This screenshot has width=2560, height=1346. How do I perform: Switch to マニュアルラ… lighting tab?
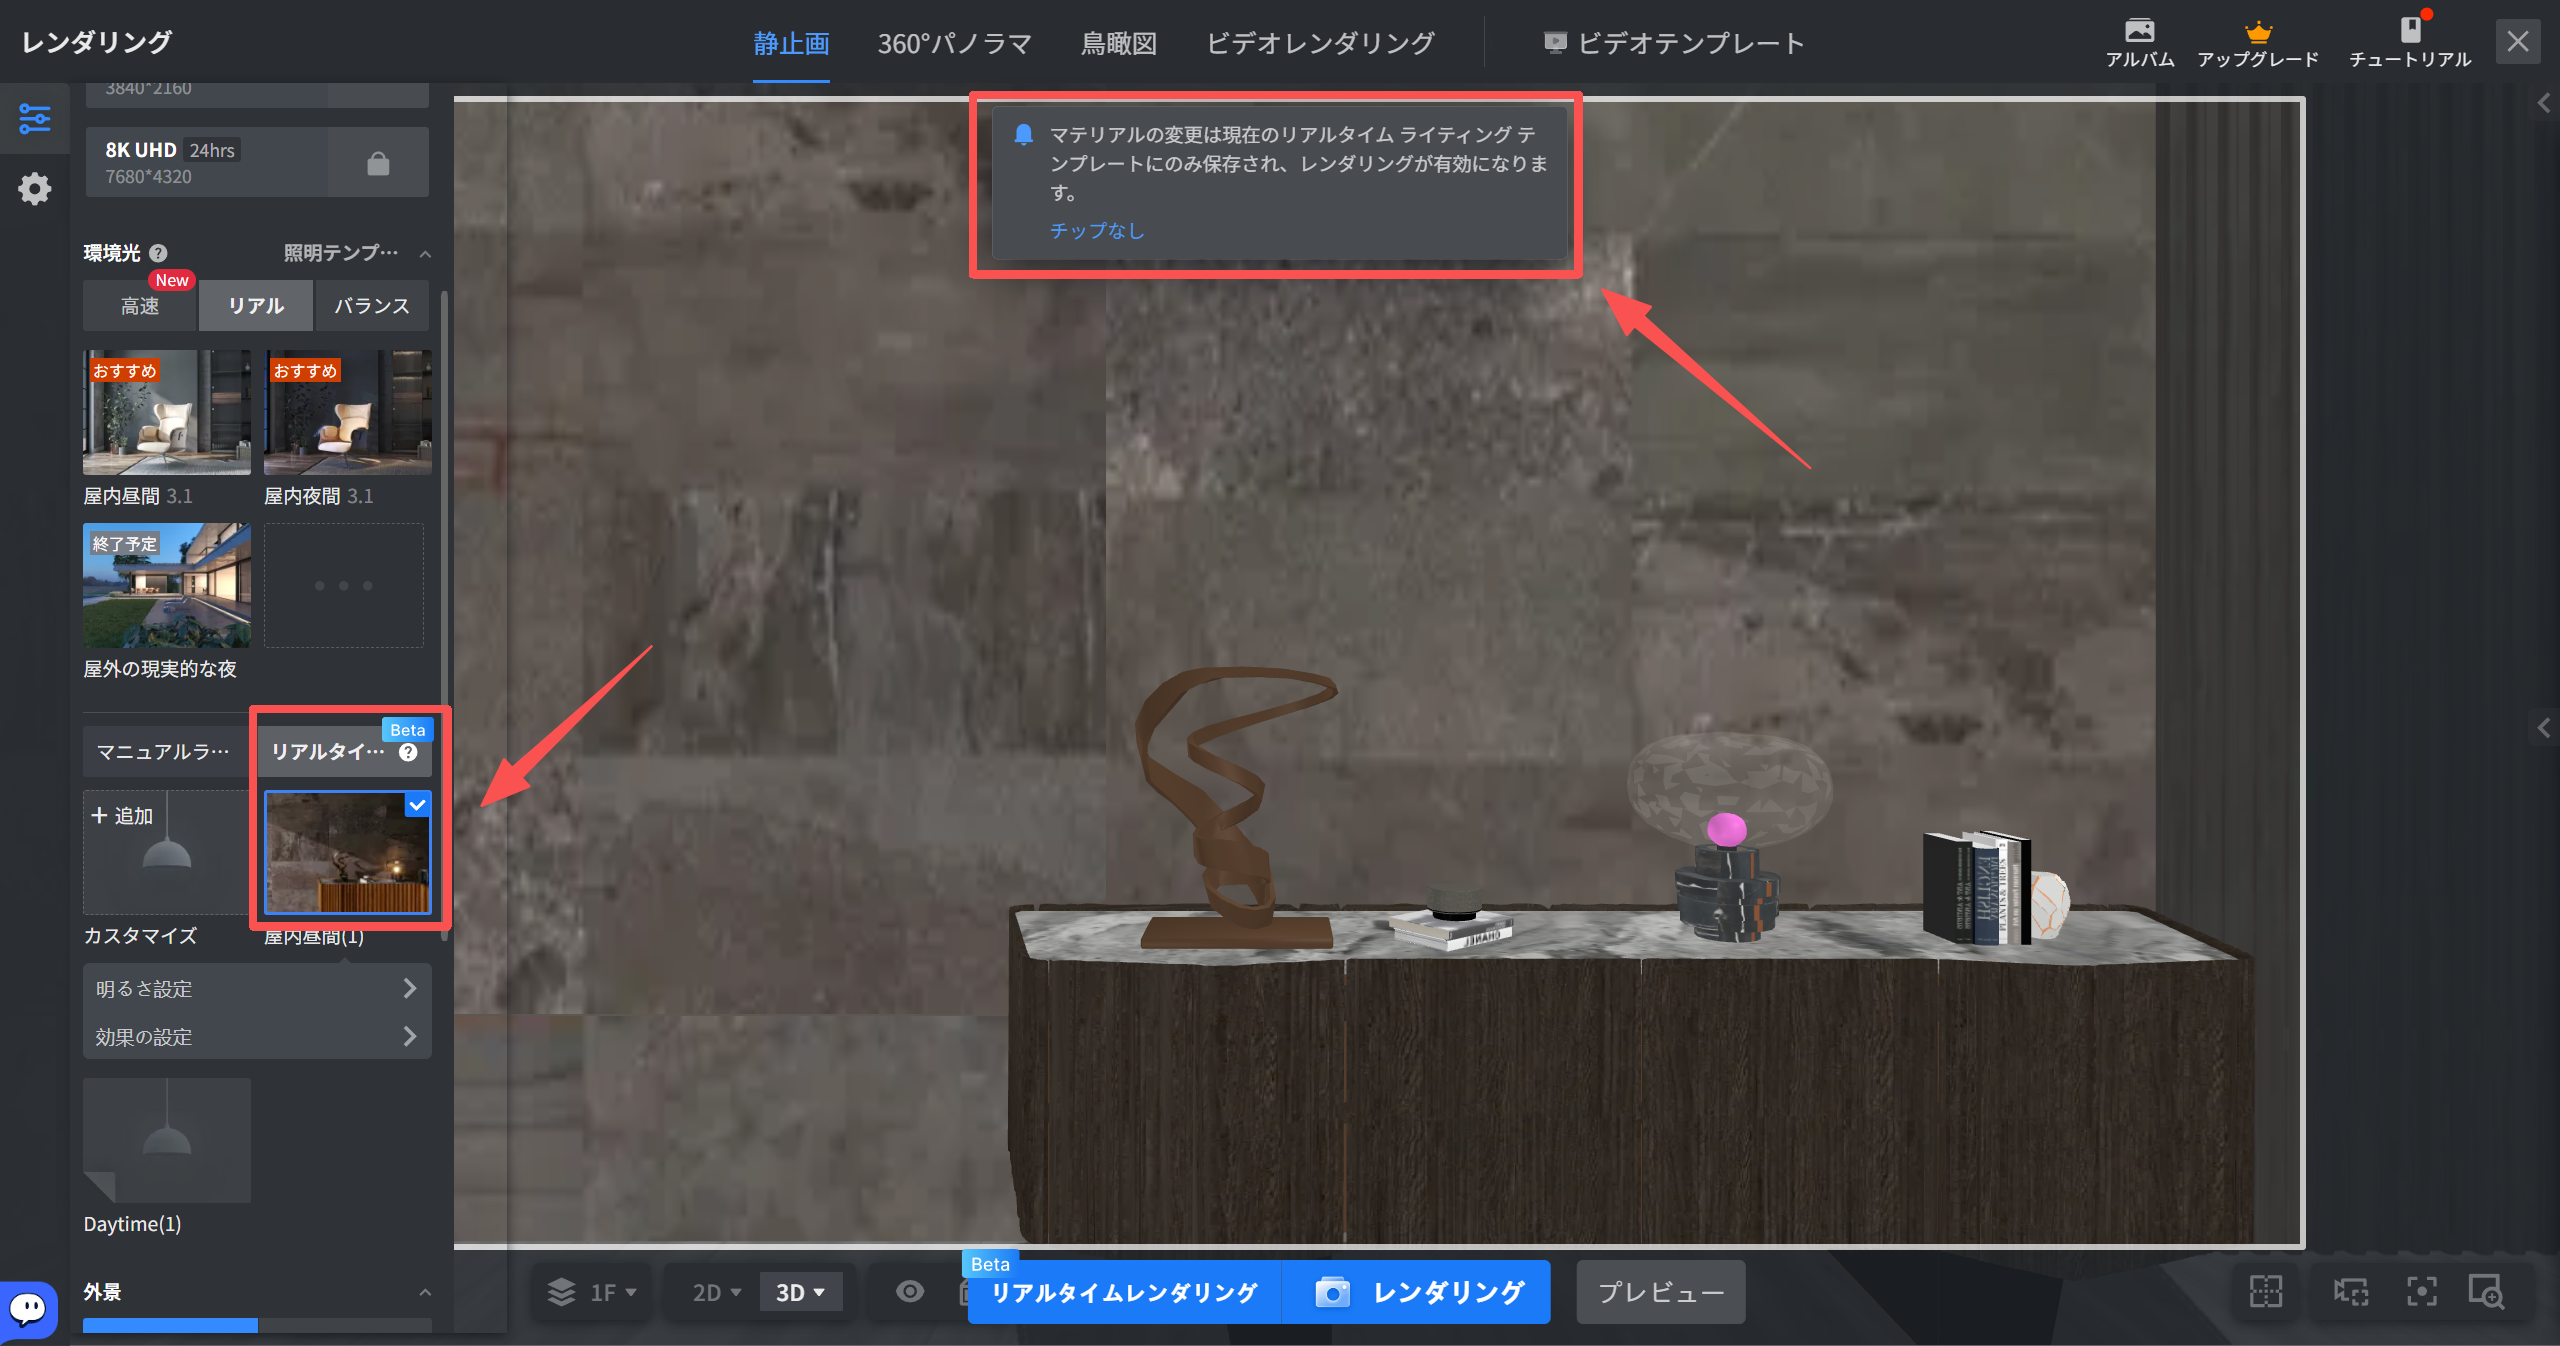[x=164, y=752]
